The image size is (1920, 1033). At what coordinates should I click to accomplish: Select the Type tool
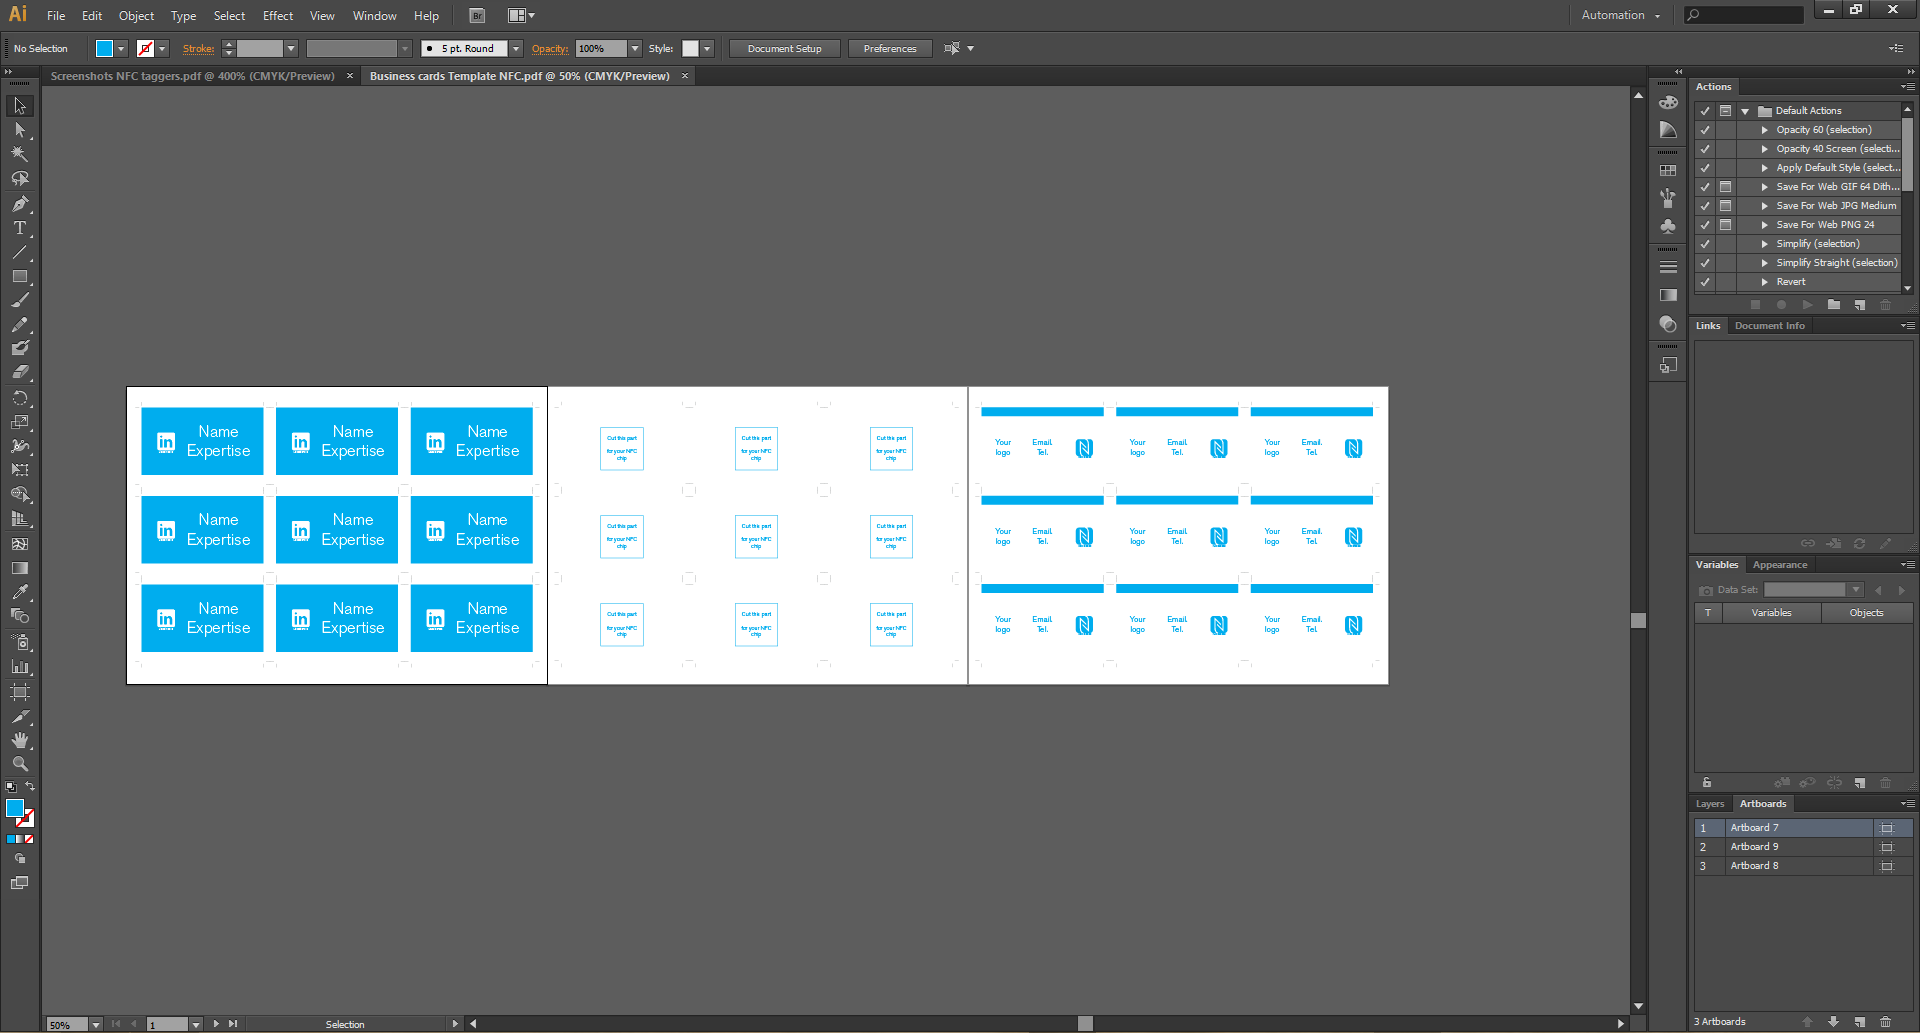point(20,228)
